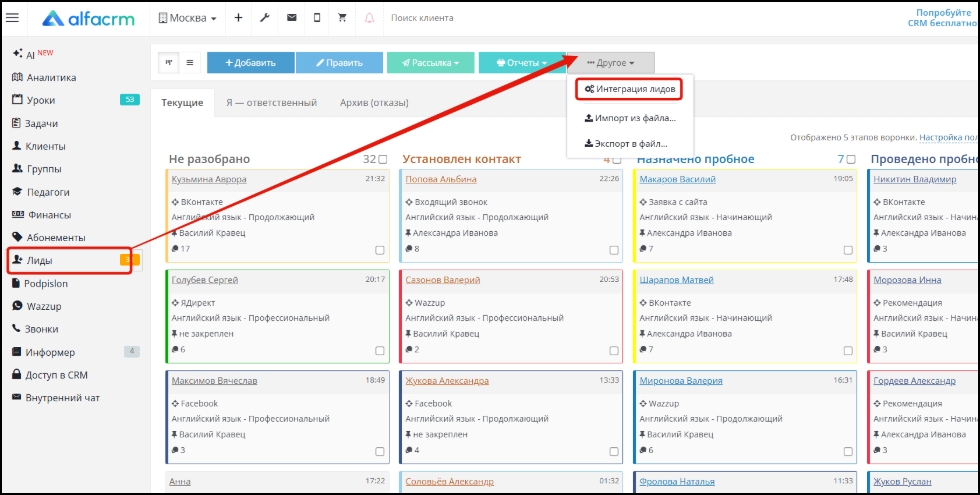Open Настройка link for funnel stages

click(948, 137)
